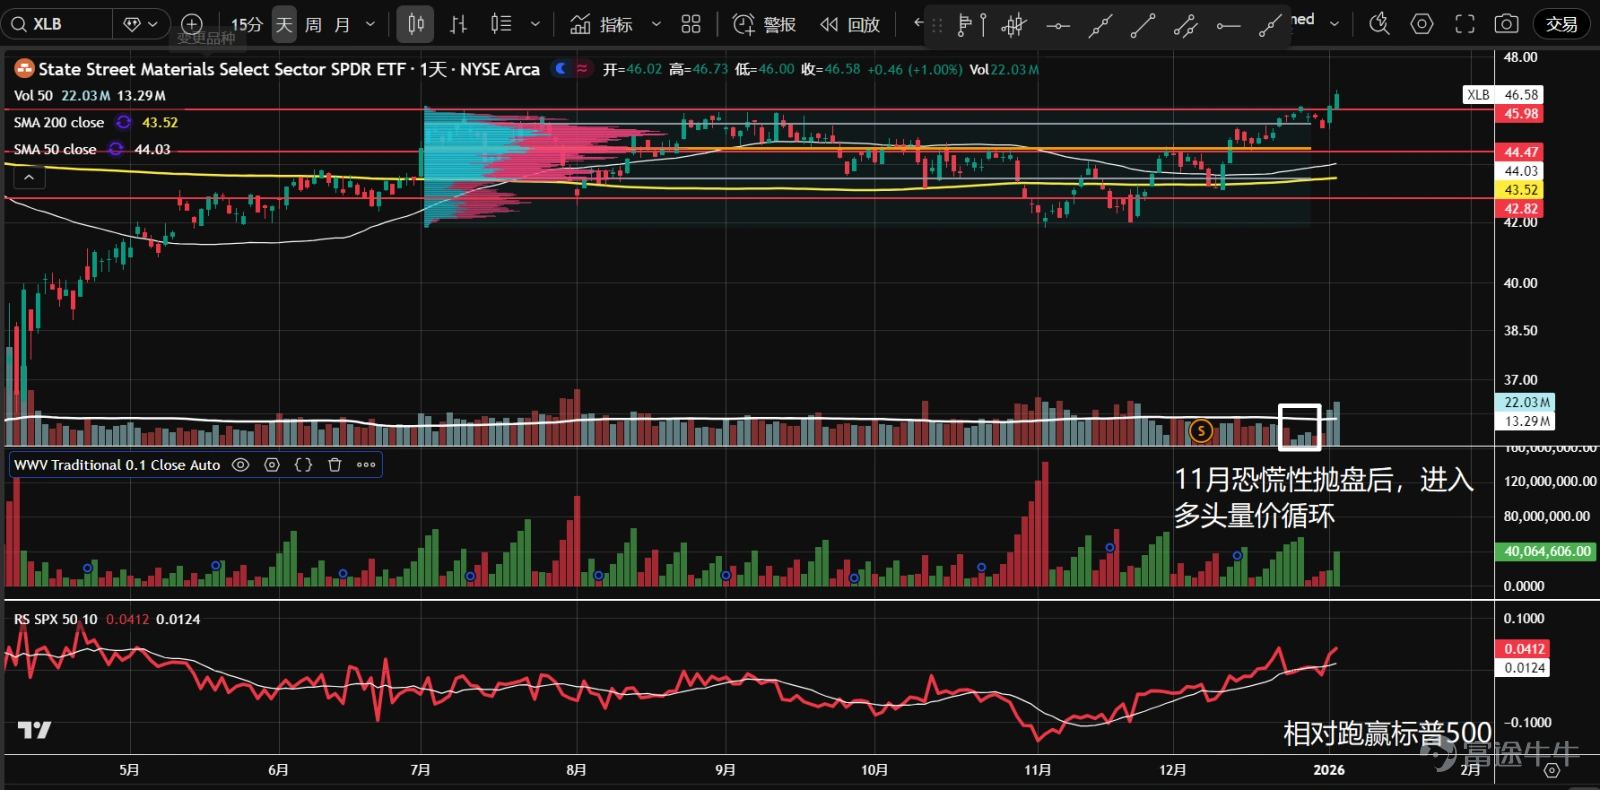Click the pink wave data status icon

point(582,69)
